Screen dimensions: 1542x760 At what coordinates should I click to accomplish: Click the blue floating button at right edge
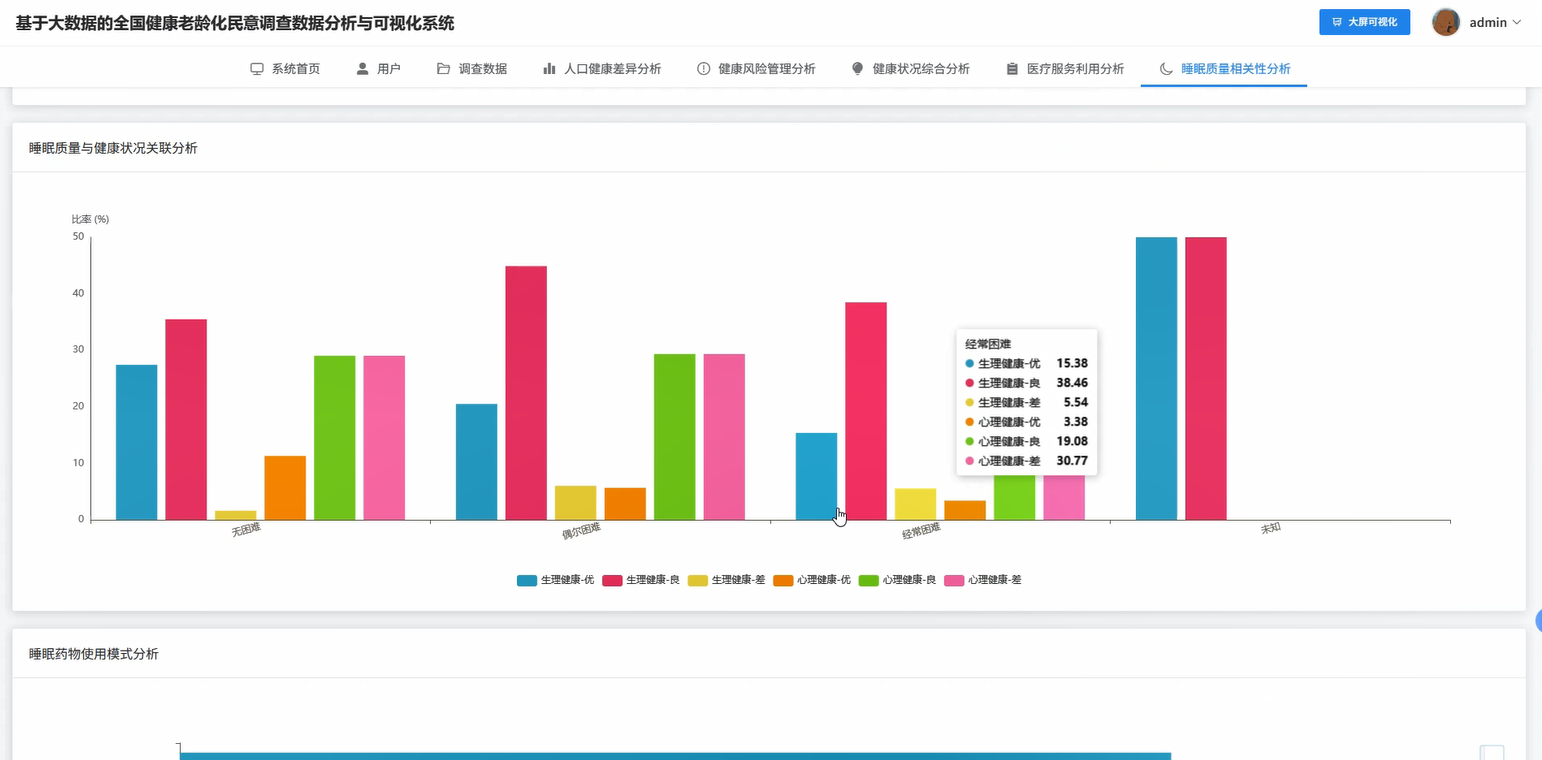tap(1539, 620)
